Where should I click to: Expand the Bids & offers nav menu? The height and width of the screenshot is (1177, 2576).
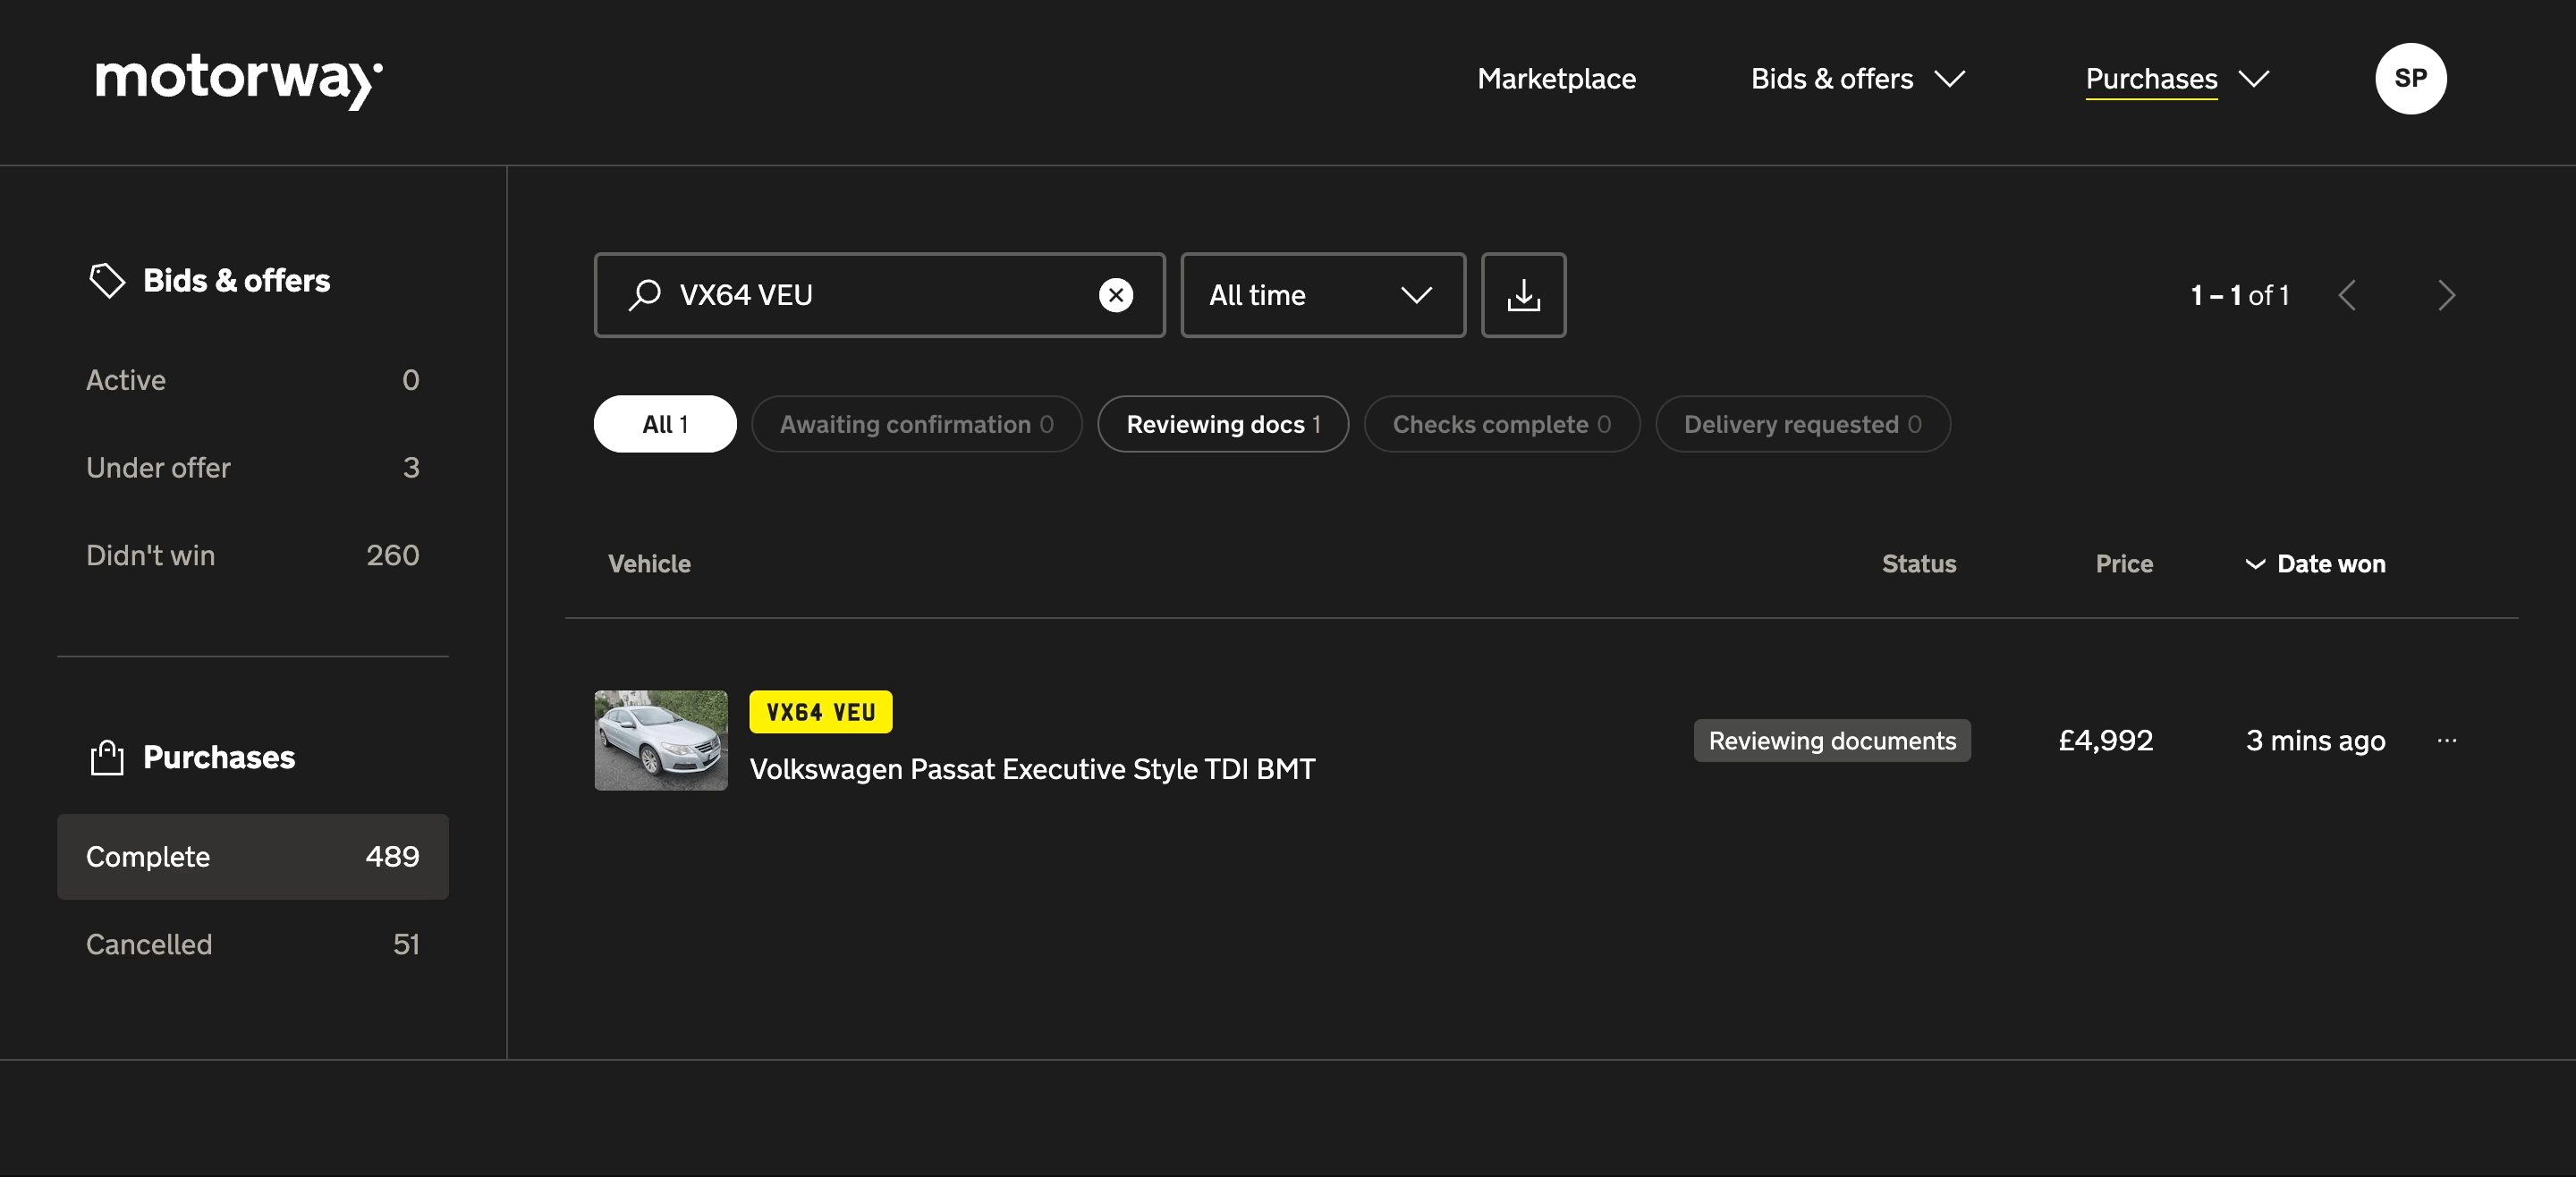click(x=1857, y=79)
